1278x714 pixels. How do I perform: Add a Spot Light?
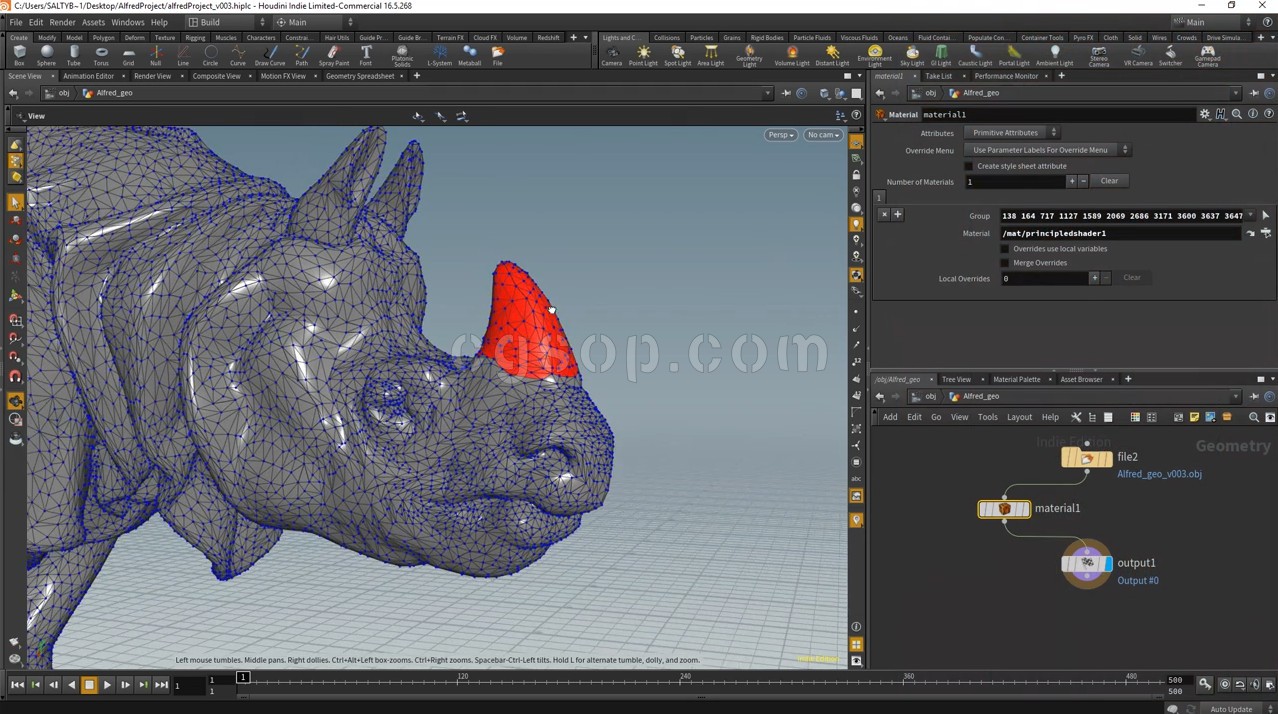(677, 55)
